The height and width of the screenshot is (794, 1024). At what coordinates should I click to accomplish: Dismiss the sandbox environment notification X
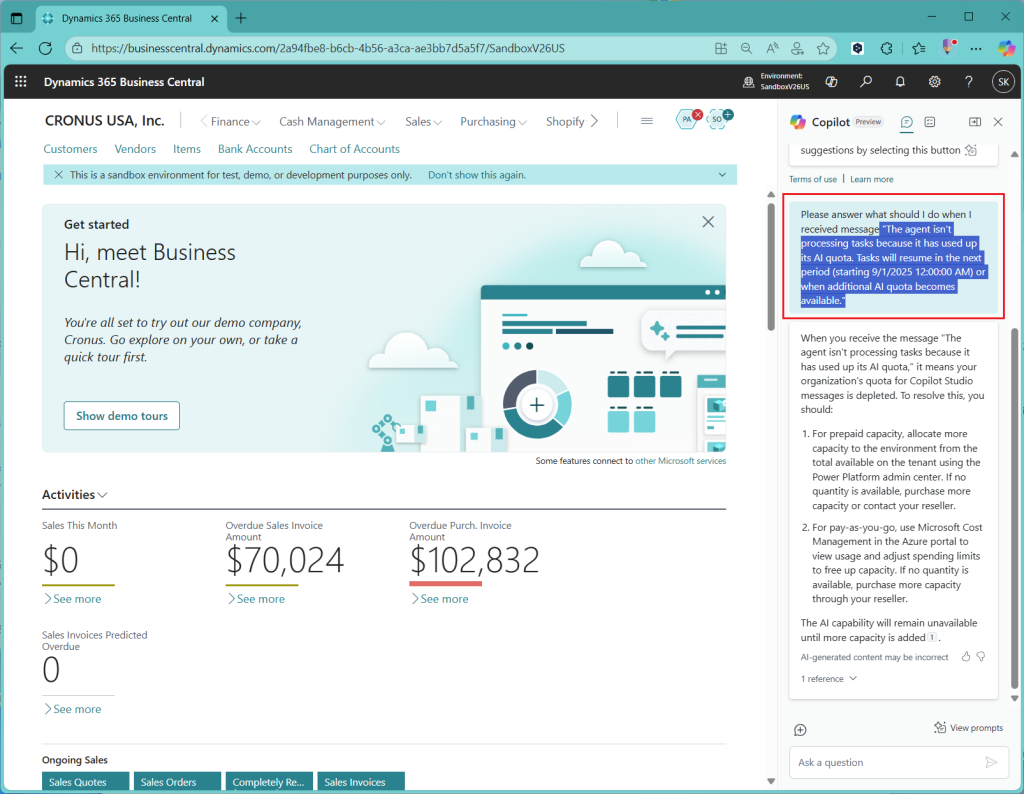(58, 175)
